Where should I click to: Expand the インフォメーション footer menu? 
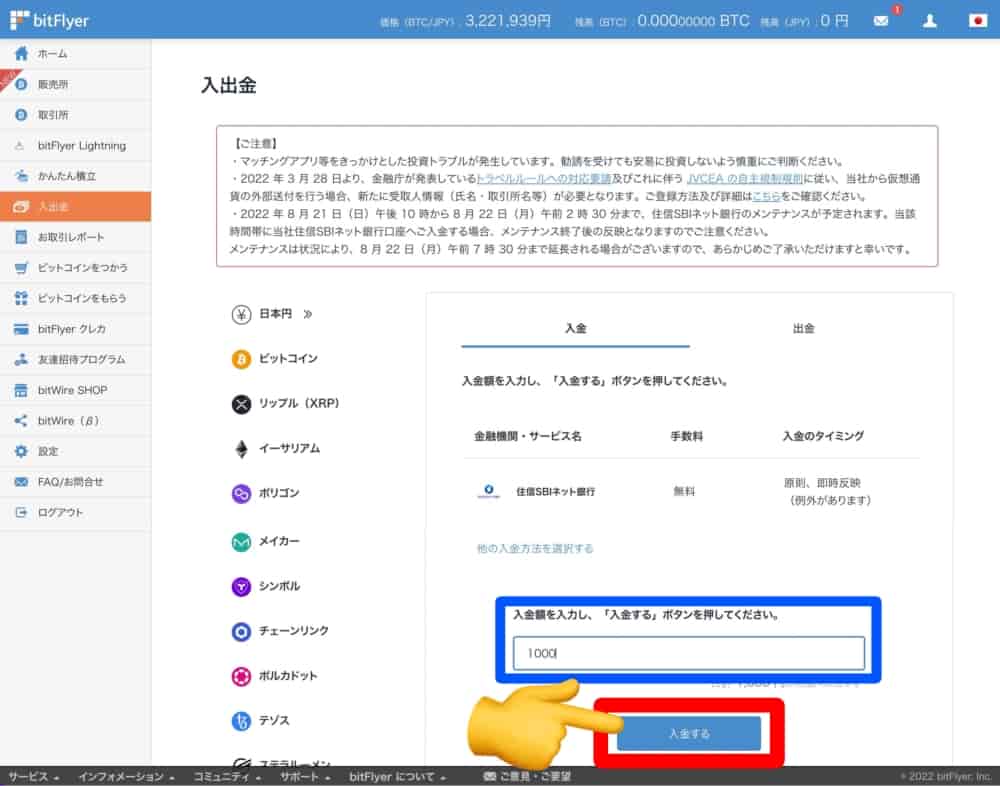click(125, 776)
